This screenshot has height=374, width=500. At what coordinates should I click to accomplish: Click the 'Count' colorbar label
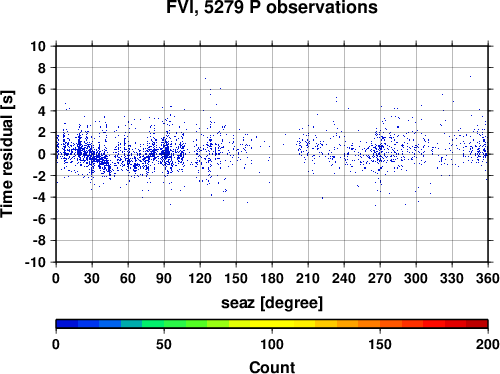tap(272, 367)
